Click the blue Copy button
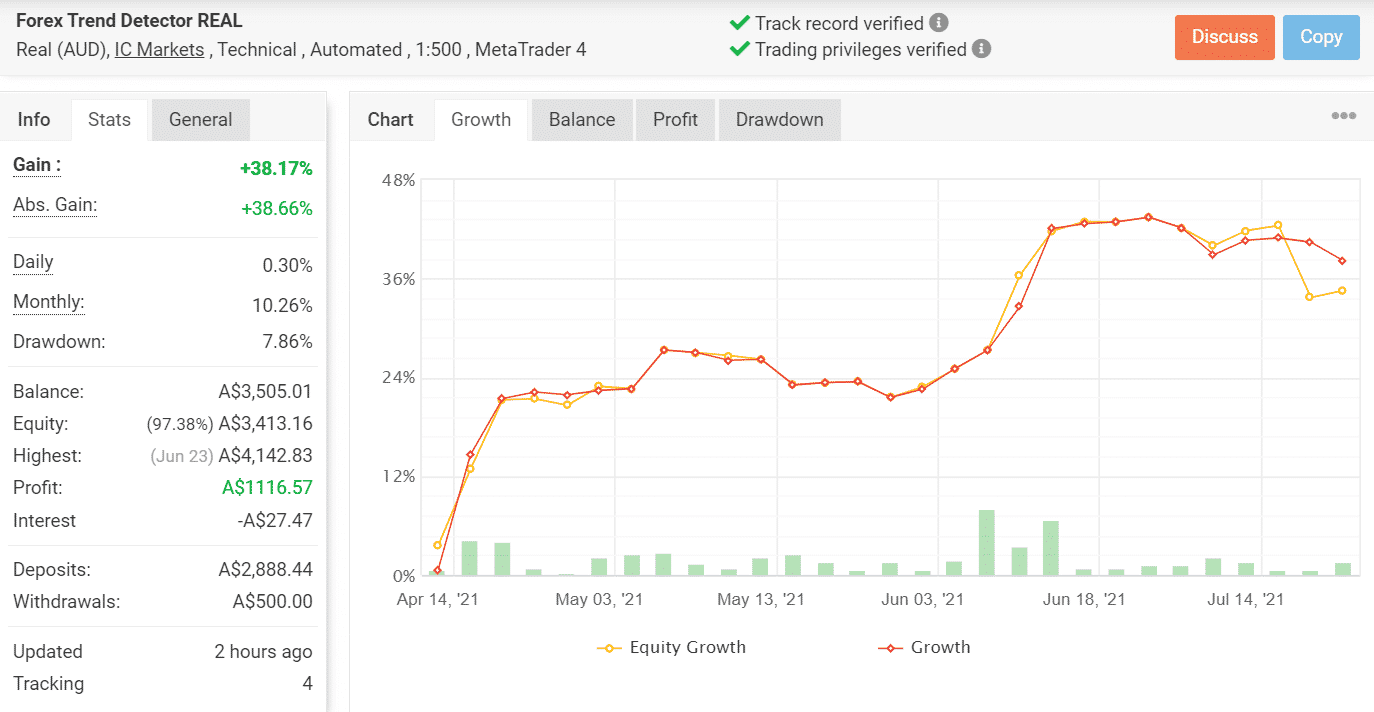The height and width of the screenshot is (712, 1374). pos(1321,37)
